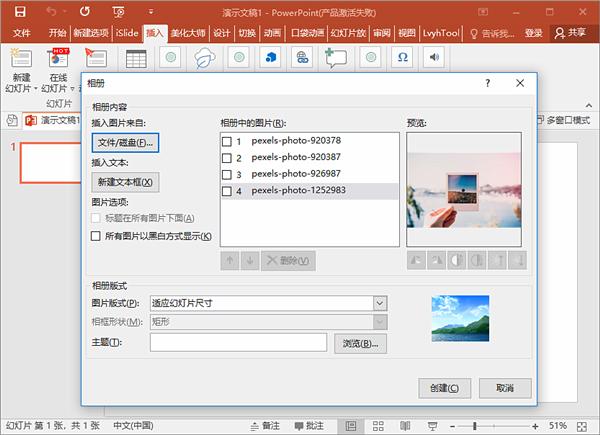Zoom in with the plus button

535,426
